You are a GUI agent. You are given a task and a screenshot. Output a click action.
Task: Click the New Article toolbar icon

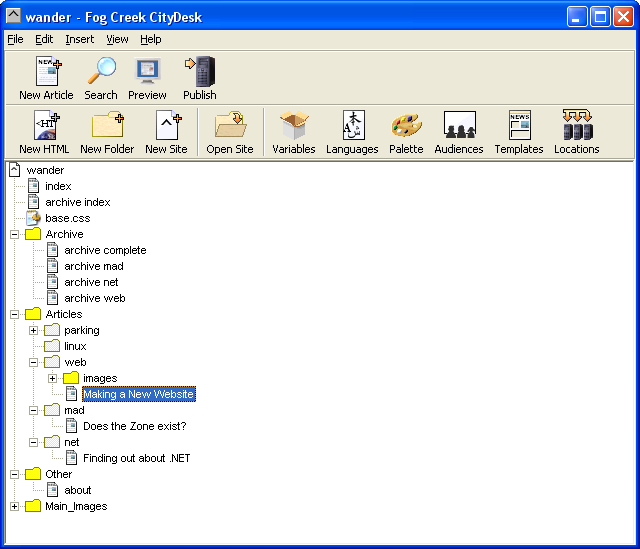(x=49, y=71)
